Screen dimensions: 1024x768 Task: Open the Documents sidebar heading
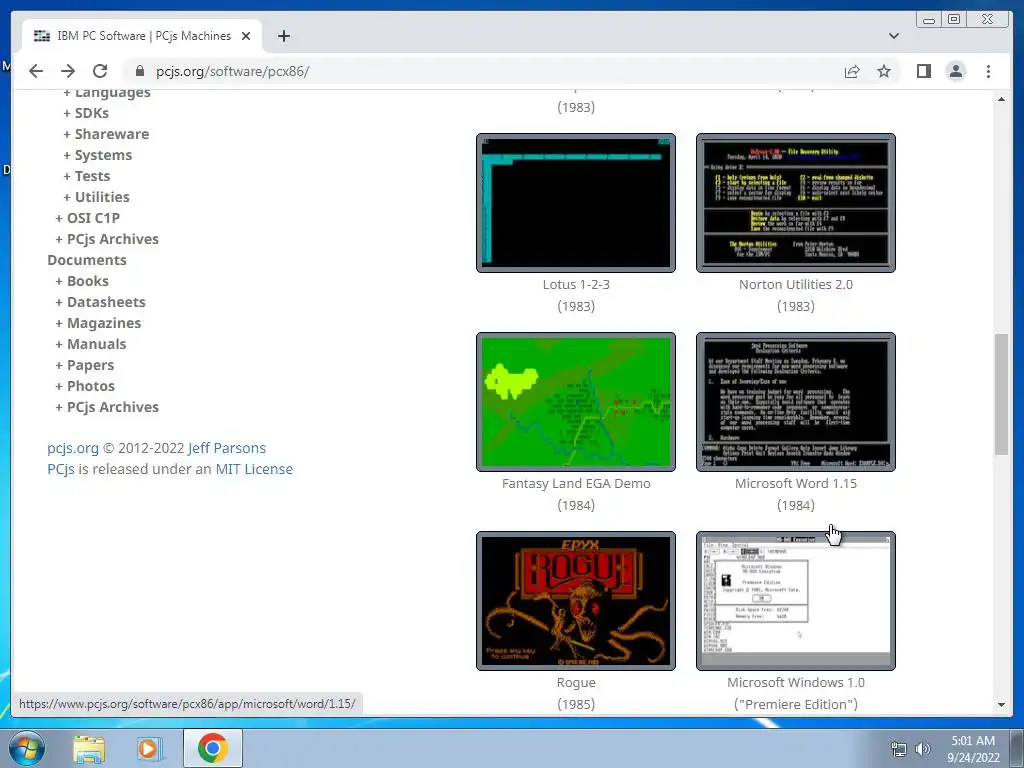coord(87,260)
